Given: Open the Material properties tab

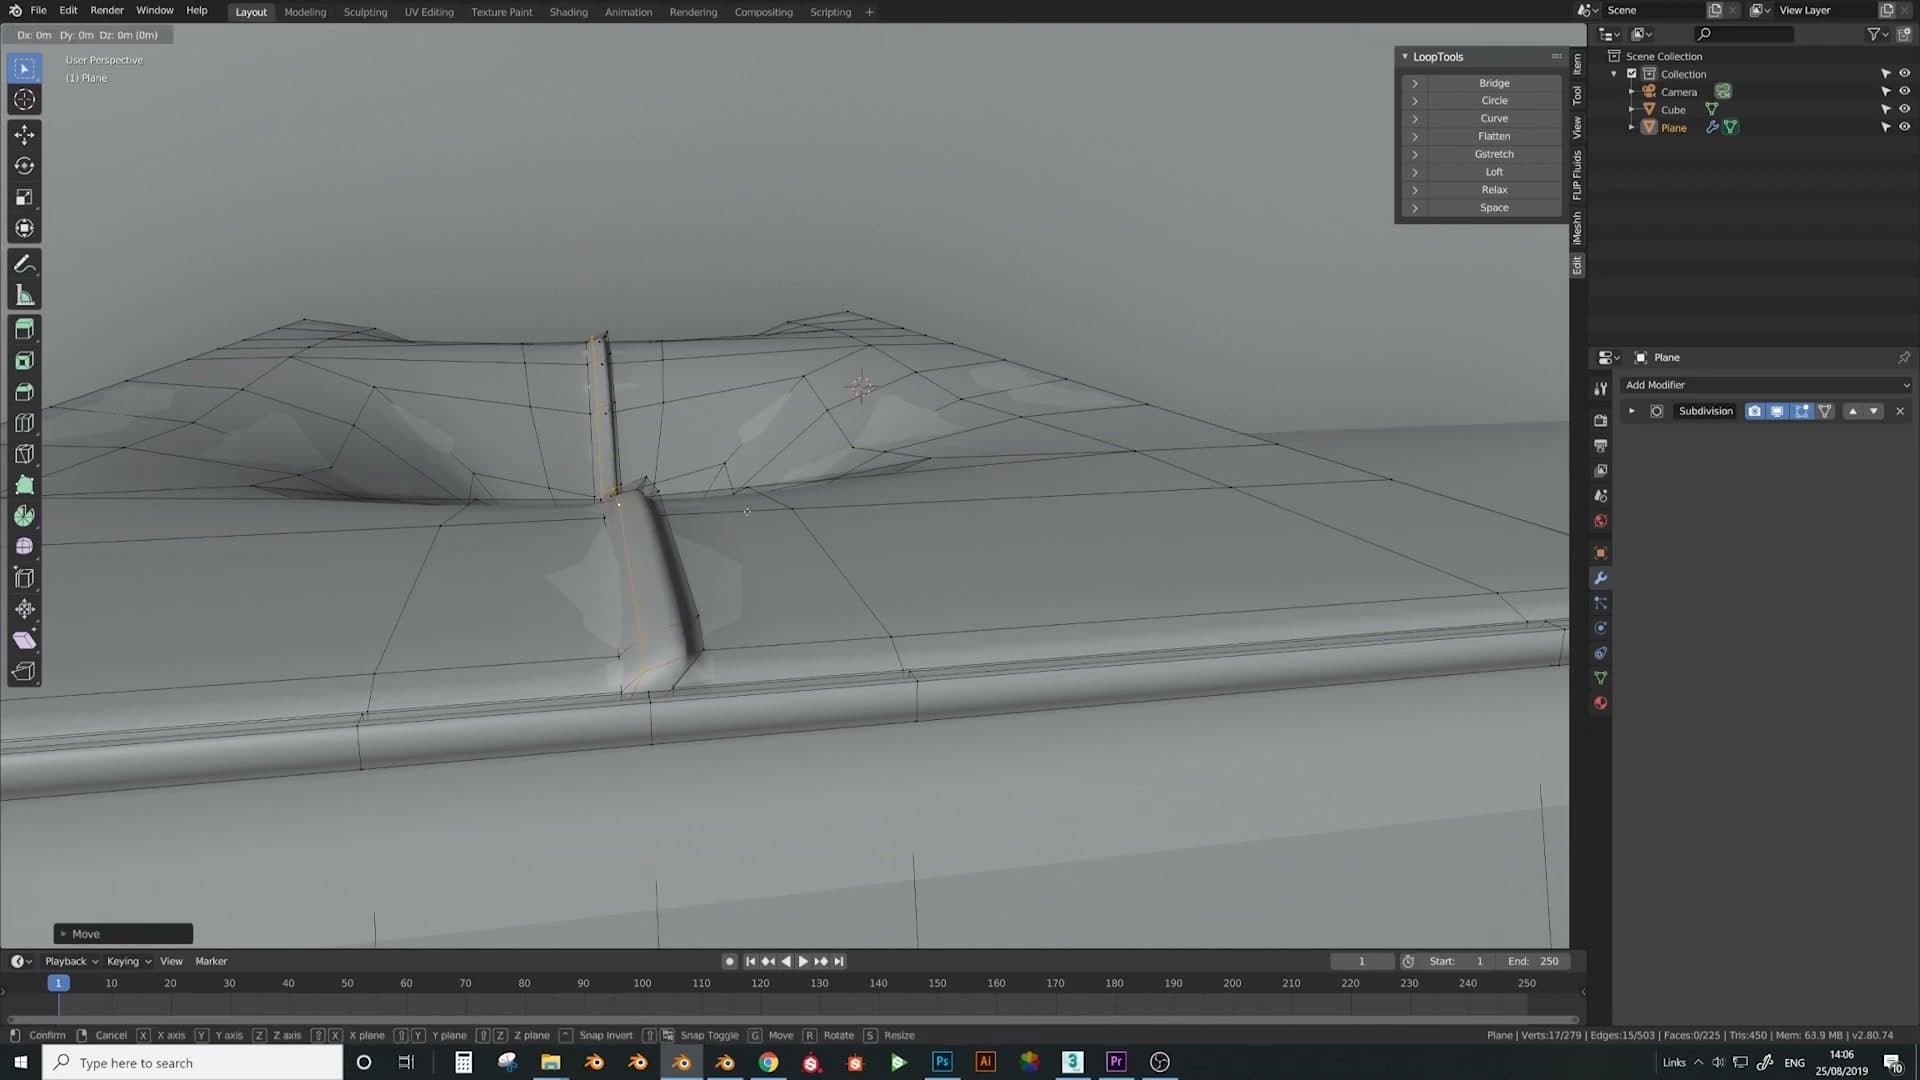Looking at the screenshot, I should pos(1600,703).
